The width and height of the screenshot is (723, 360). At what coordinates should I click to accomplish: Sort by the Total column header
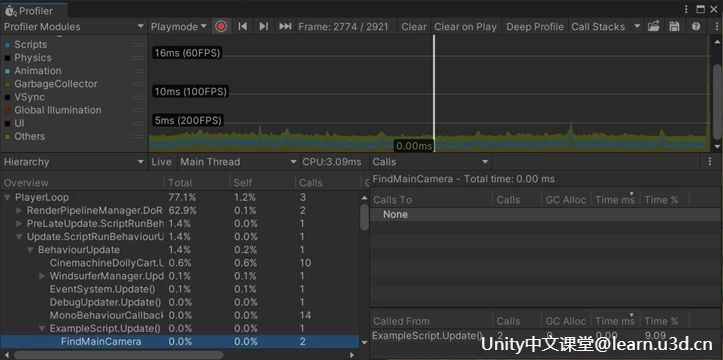[x=197, y=183]
